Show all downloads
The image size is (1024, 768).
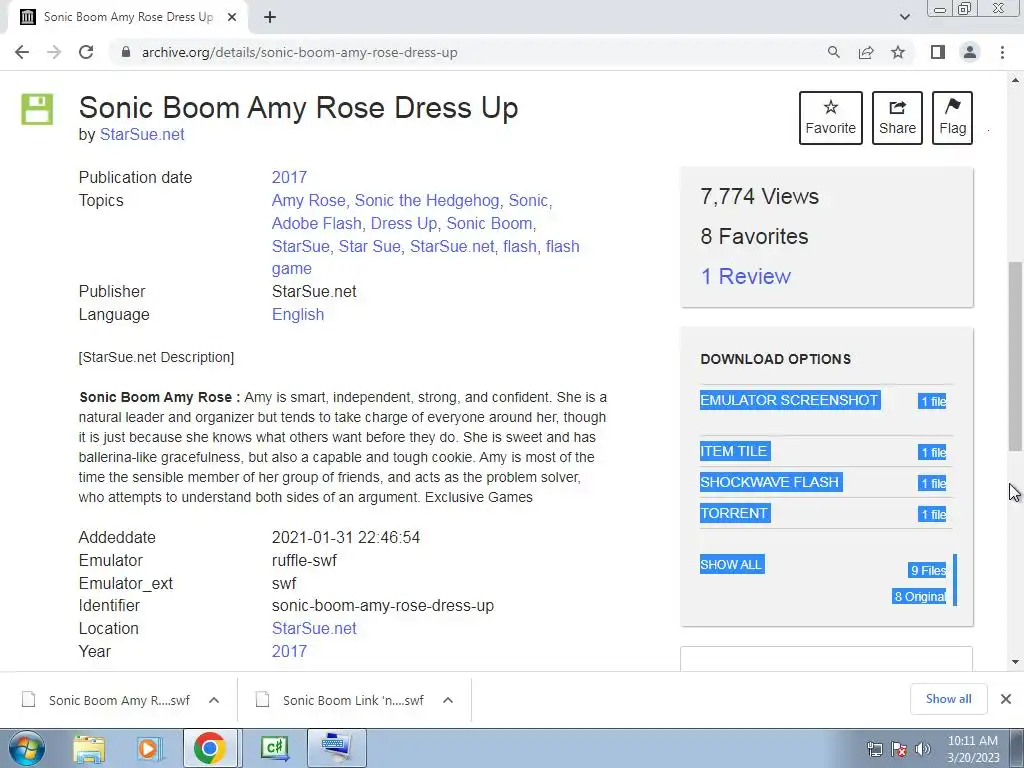pos(948,699)
